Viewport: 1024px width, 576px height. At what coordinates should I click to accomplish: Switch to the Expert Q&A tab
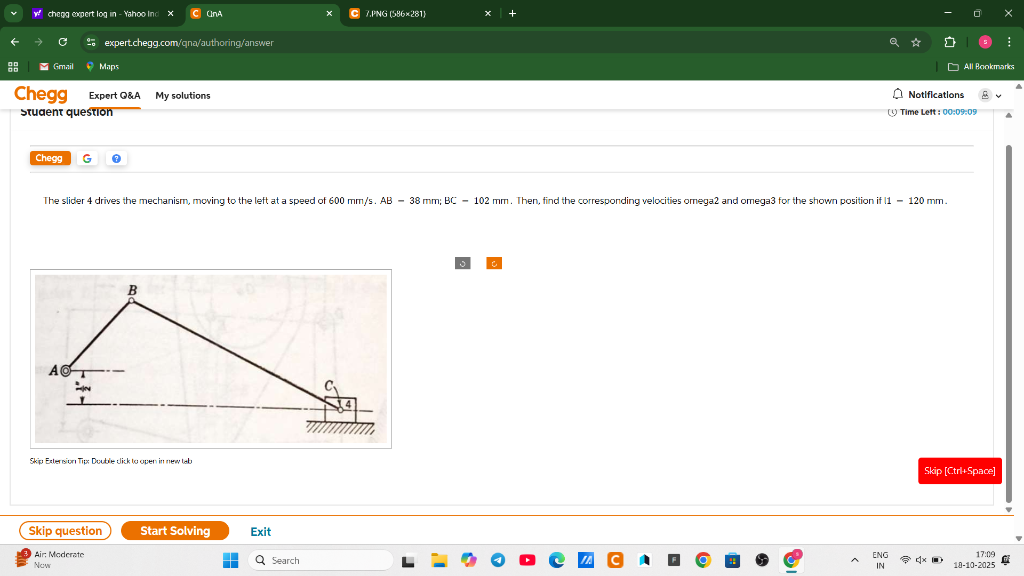coord(114,95)
